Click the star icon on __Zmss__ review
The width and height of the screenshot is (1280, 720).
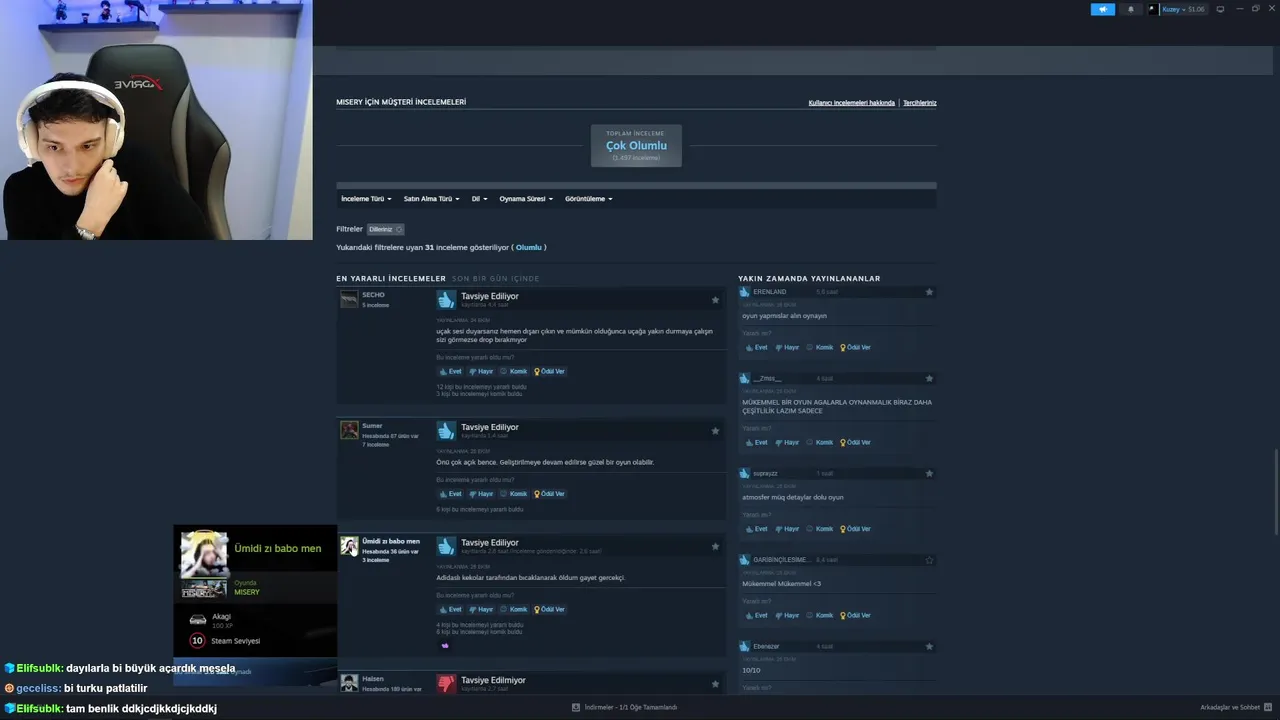(x=929, y=378)
